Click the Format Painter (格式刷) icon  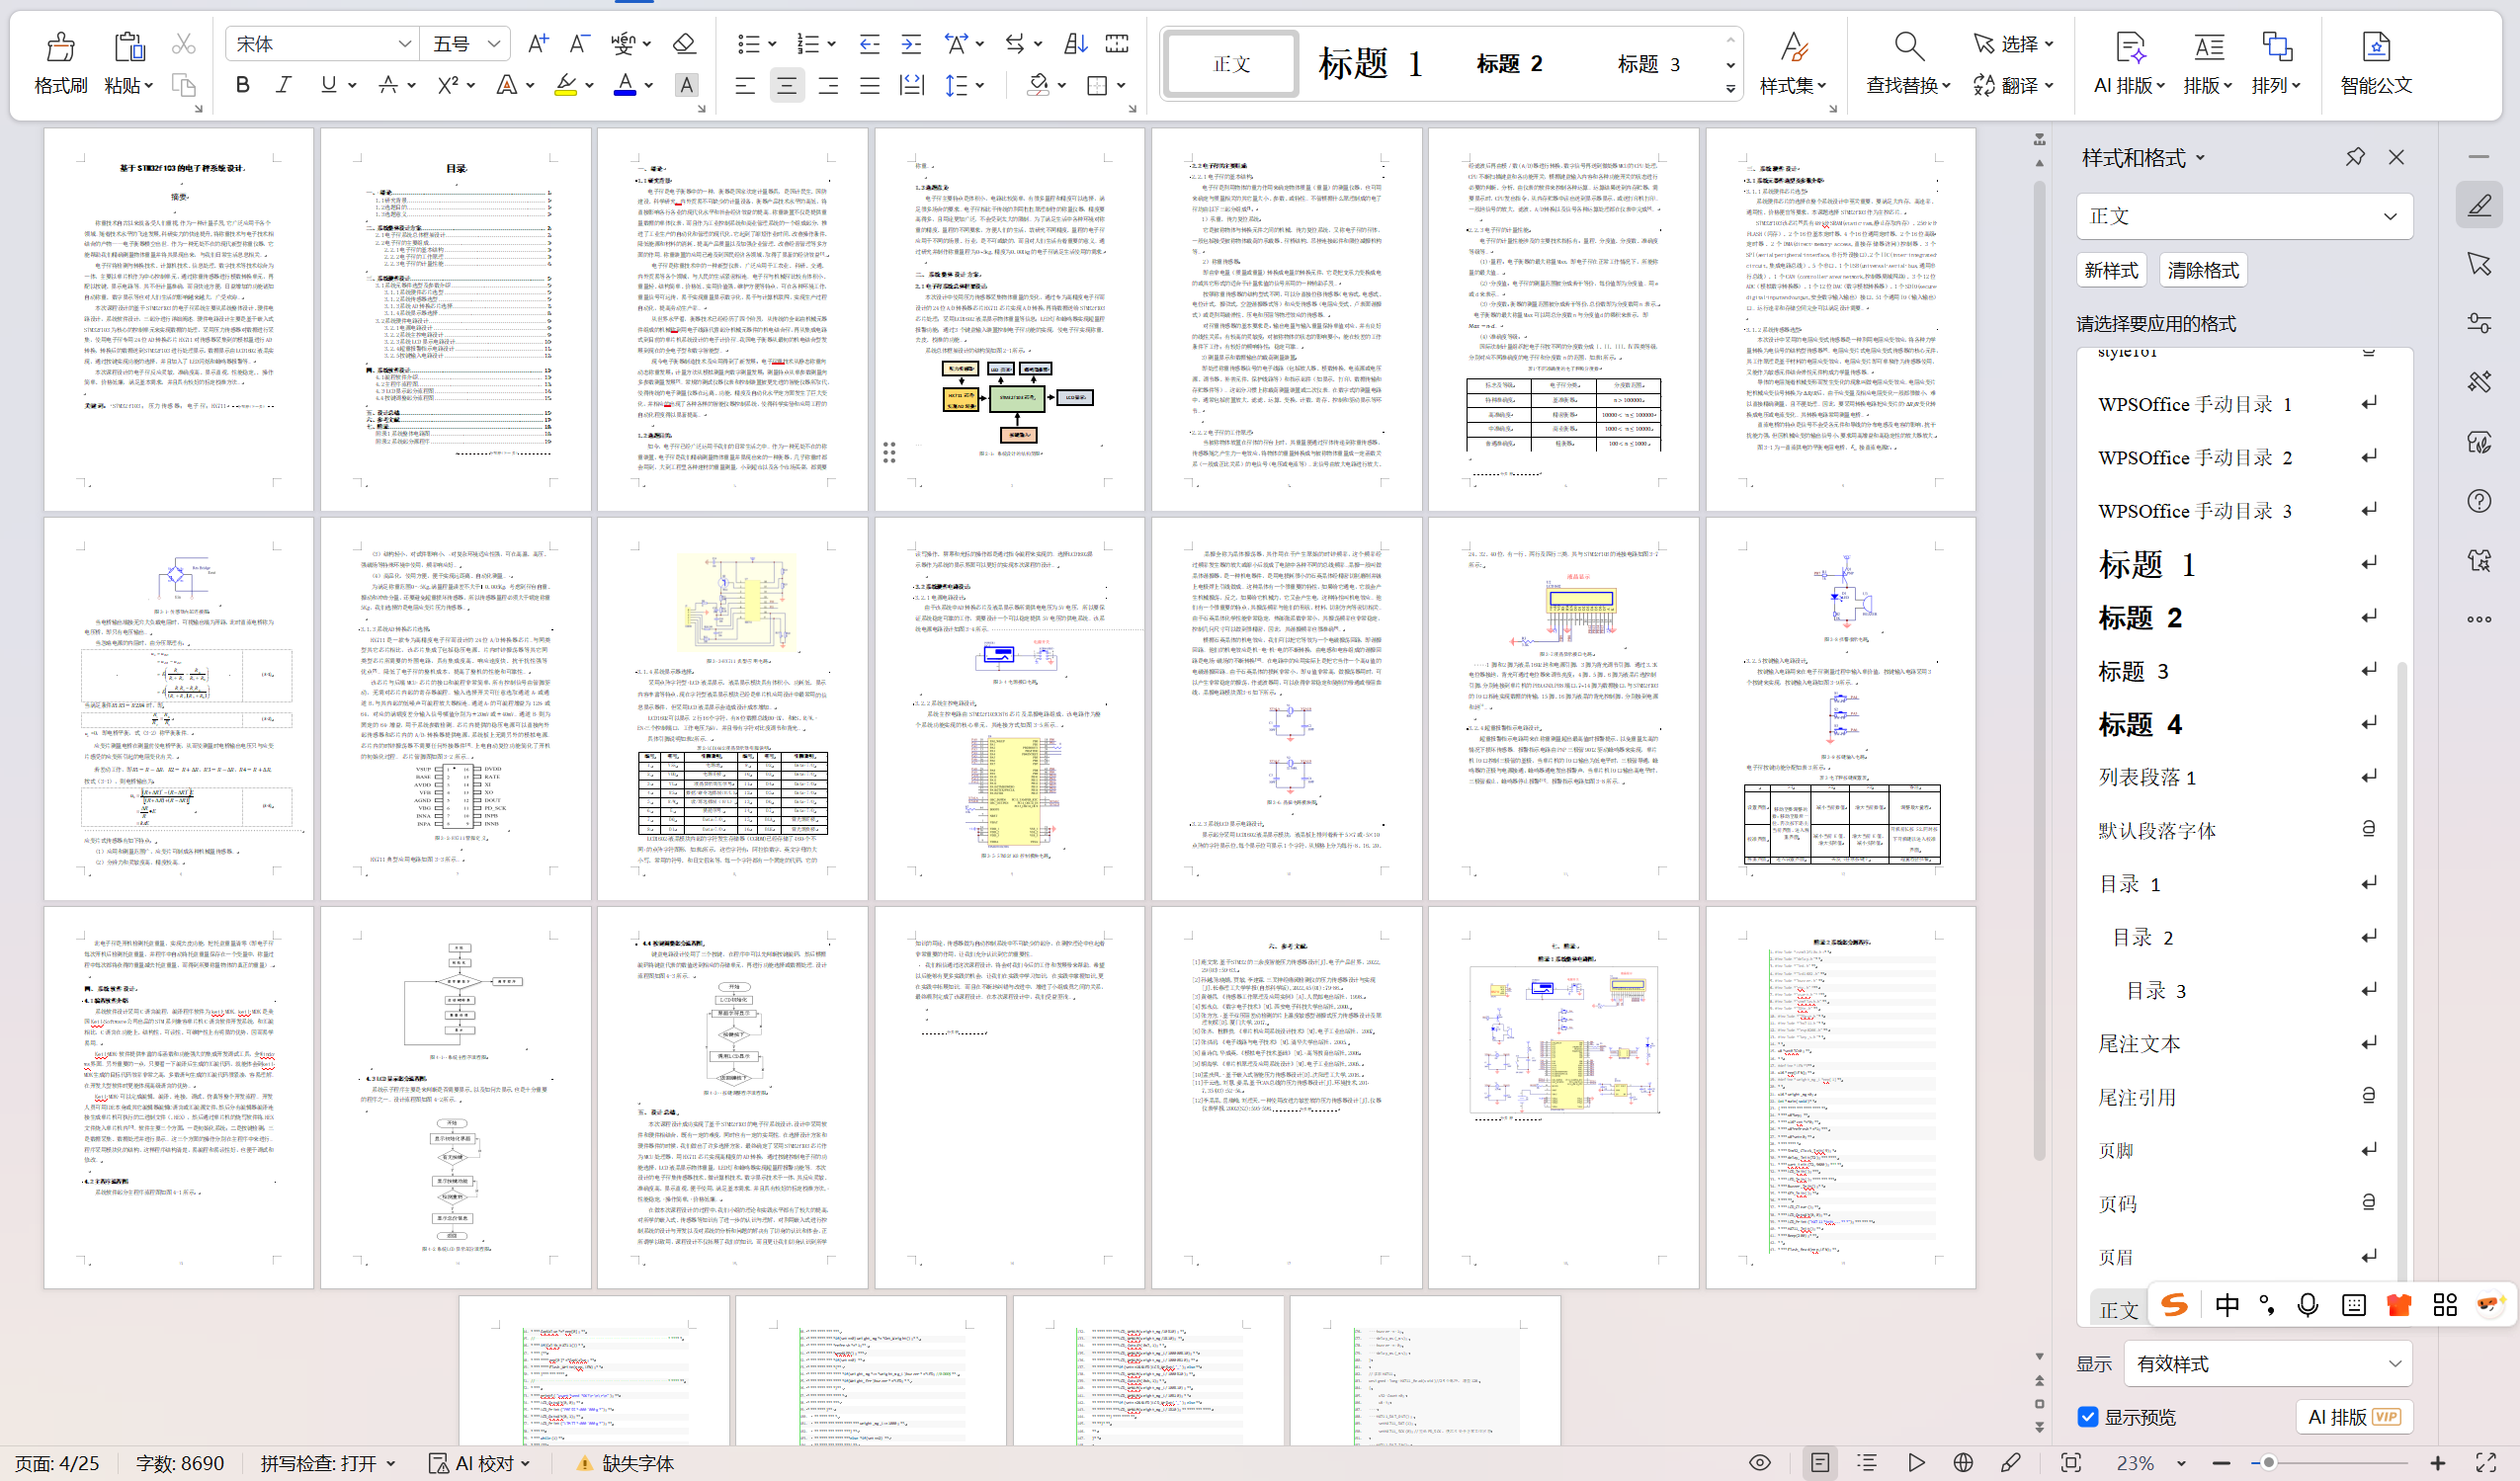coord(60,47)
